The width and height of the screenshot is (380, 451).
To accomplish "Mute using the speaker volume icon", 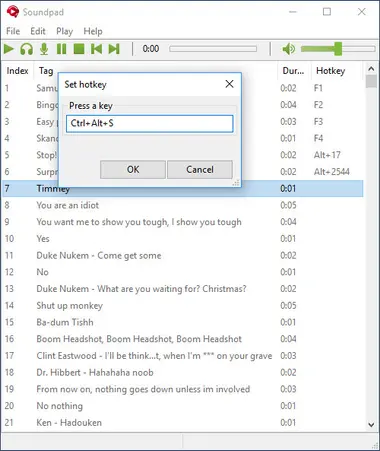I will click(289, 49).
